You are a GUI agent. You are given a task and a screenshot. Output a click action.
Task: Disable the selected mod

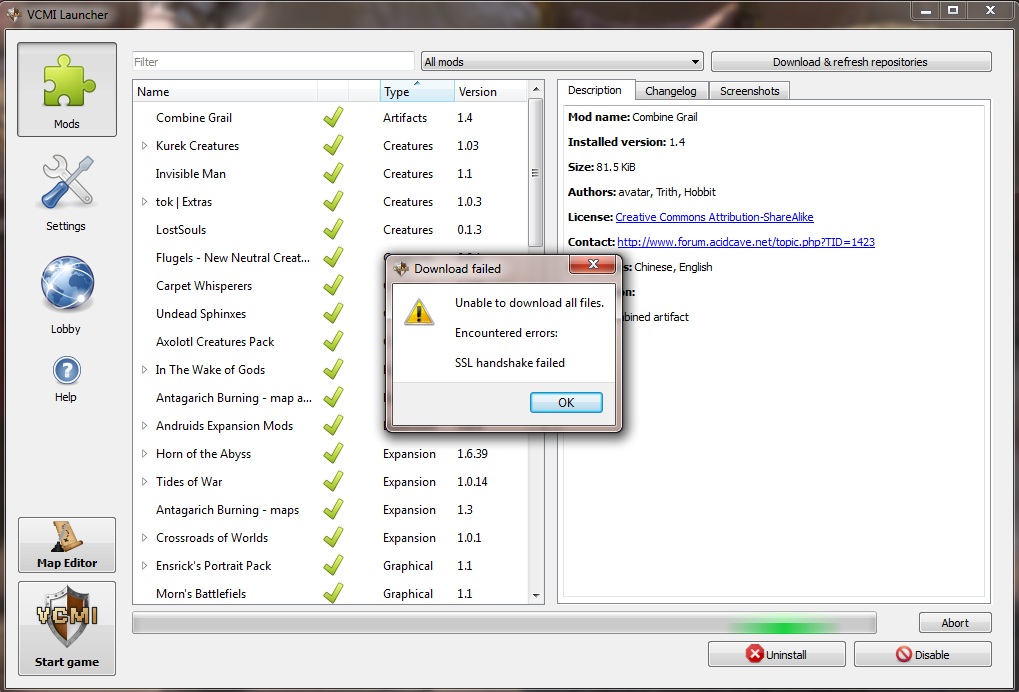pyautogui.click(x=923, y=654)
